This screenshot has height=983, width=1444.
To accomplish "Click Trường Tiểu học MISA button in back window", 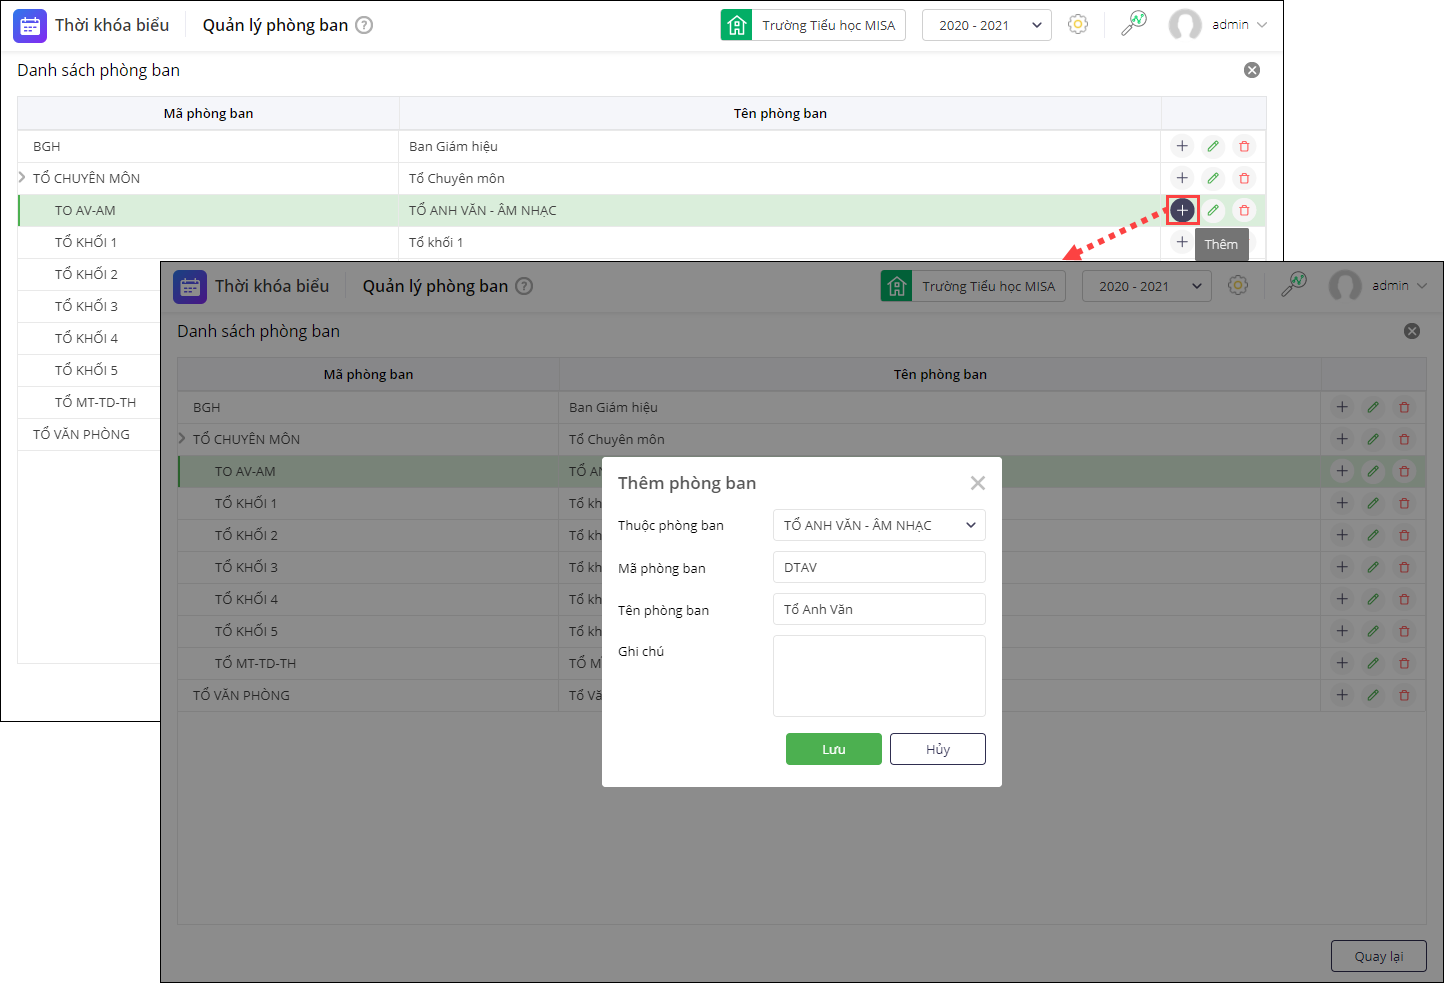I will 813,25.
